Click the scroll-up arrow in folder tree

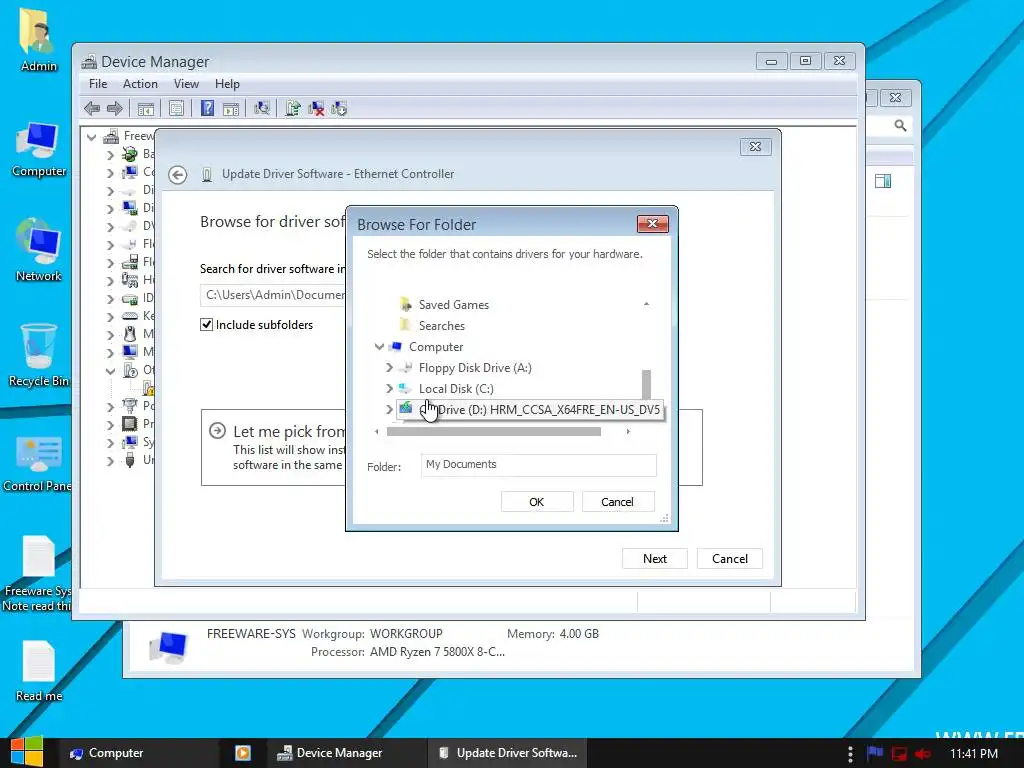646,304
